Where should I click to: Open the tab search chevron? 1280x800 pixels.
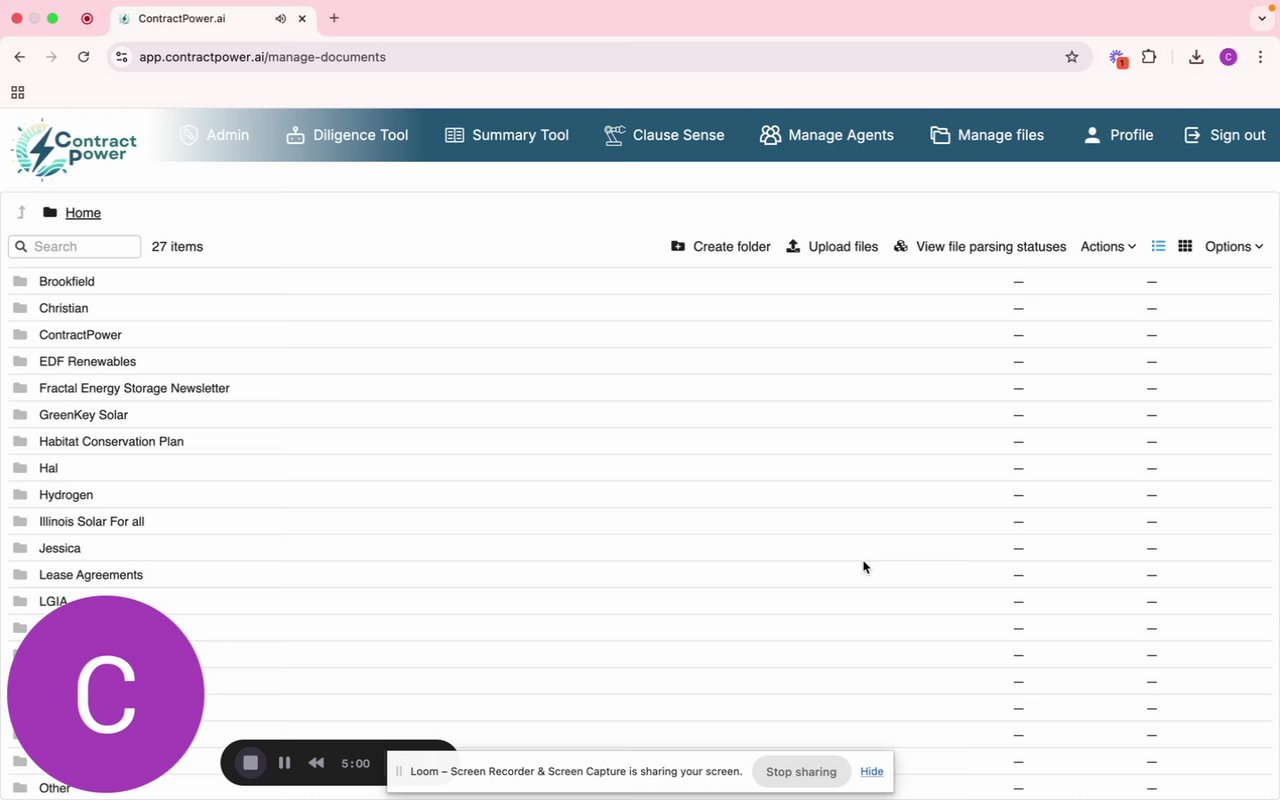(1262, 18)
